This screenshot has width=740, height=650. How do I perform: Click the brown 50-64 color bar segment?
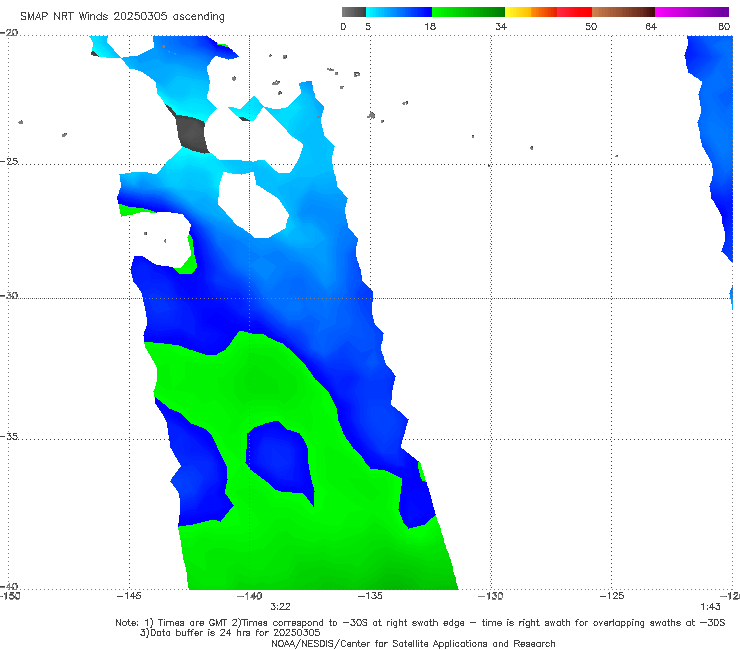(623, 12)
